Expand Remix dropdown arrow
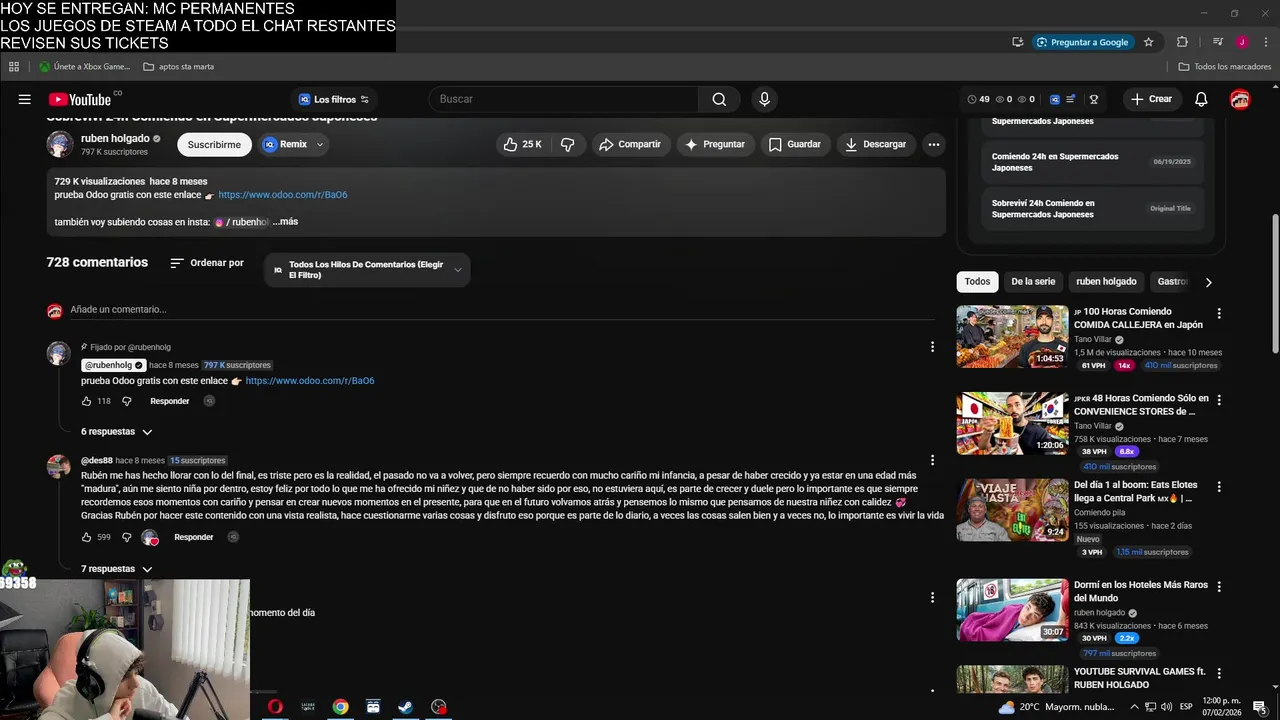This screenshot has width=1280, height=720. (x=320, y=144)
